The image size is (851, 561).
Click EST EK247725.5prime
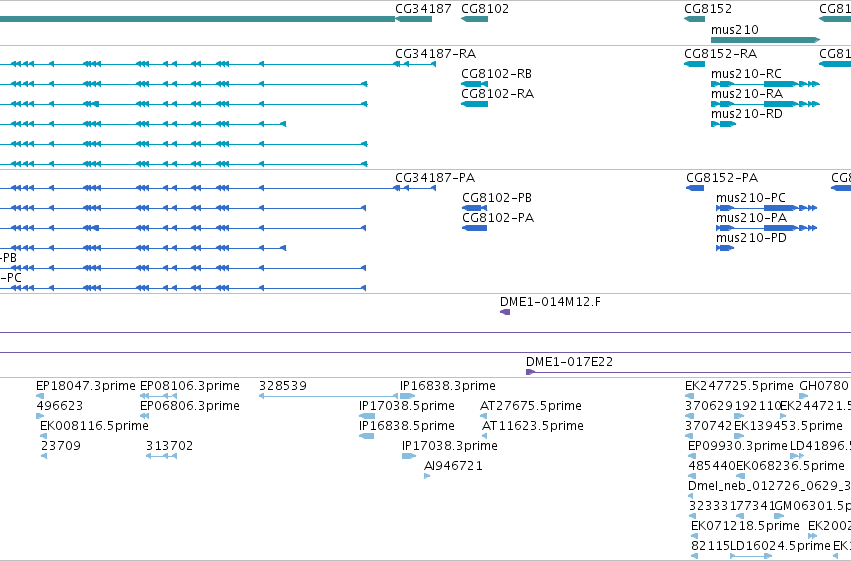coord(689,396)
